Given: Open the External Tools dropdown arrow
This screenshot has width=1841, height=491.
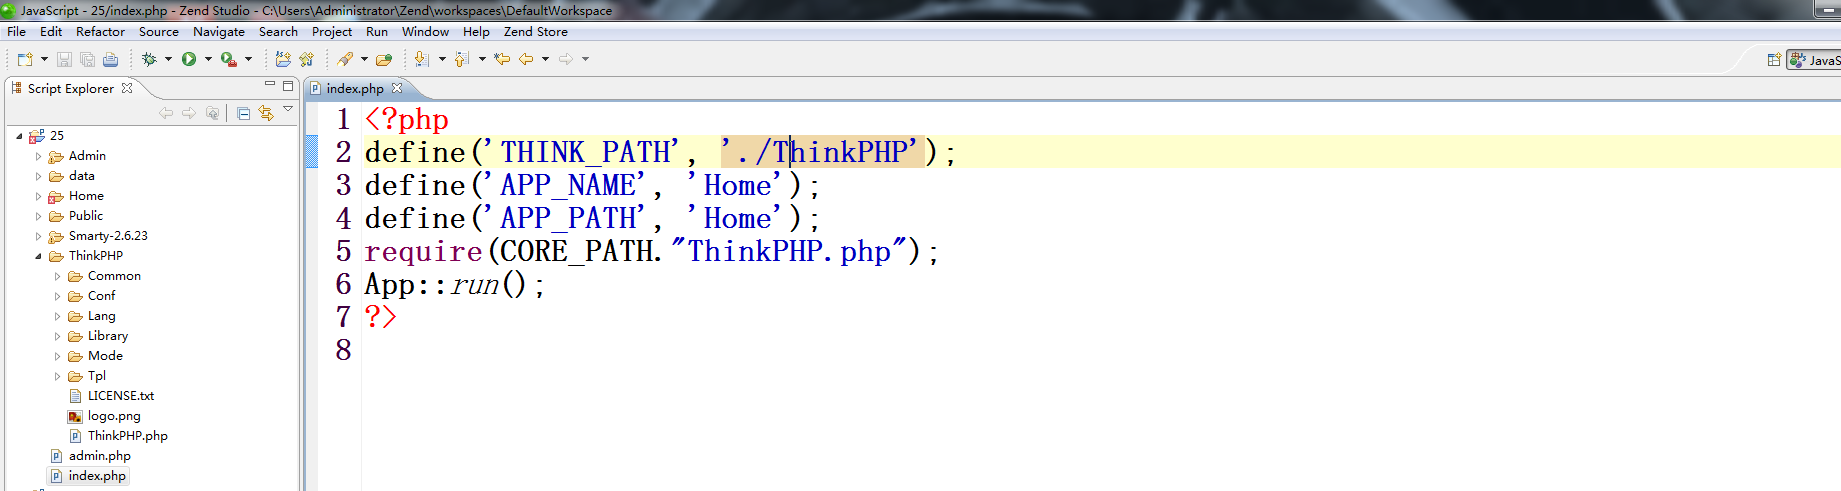Looking at the screenshot, I should (x=248, y=59).
